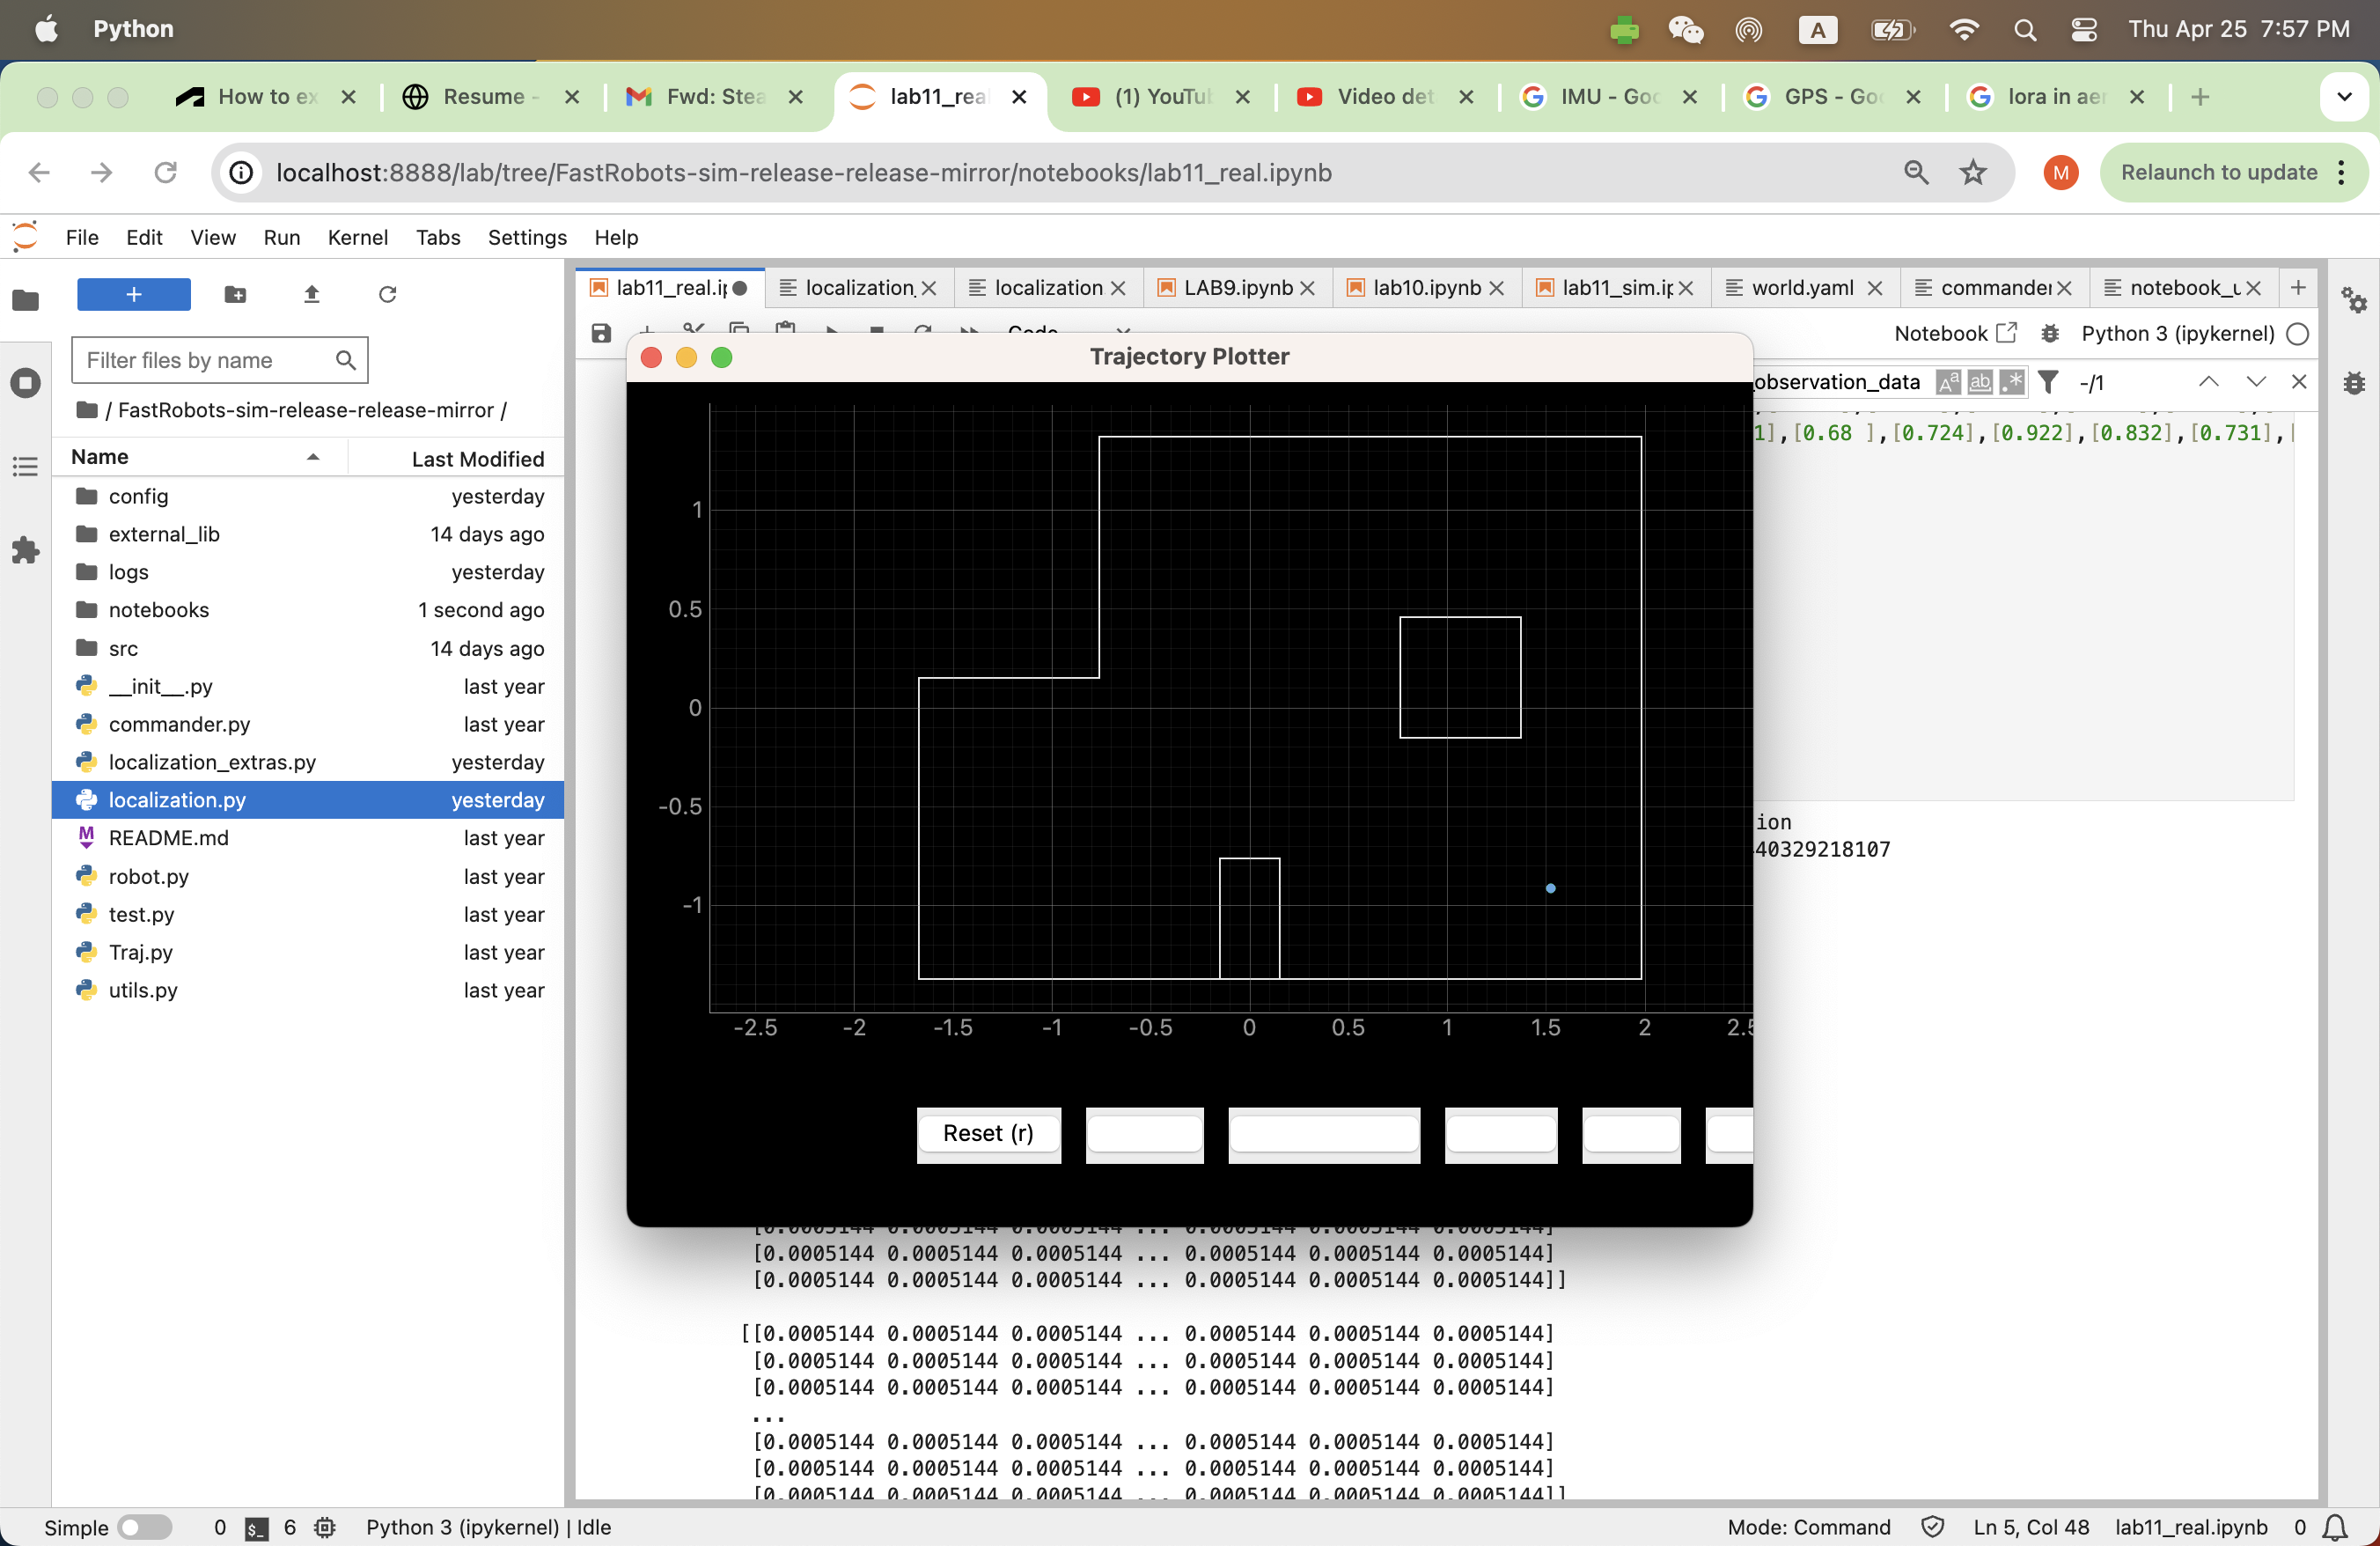Open the running terminals and kernels panel
Viewport: 2380px width, 1546px height.
26,382
